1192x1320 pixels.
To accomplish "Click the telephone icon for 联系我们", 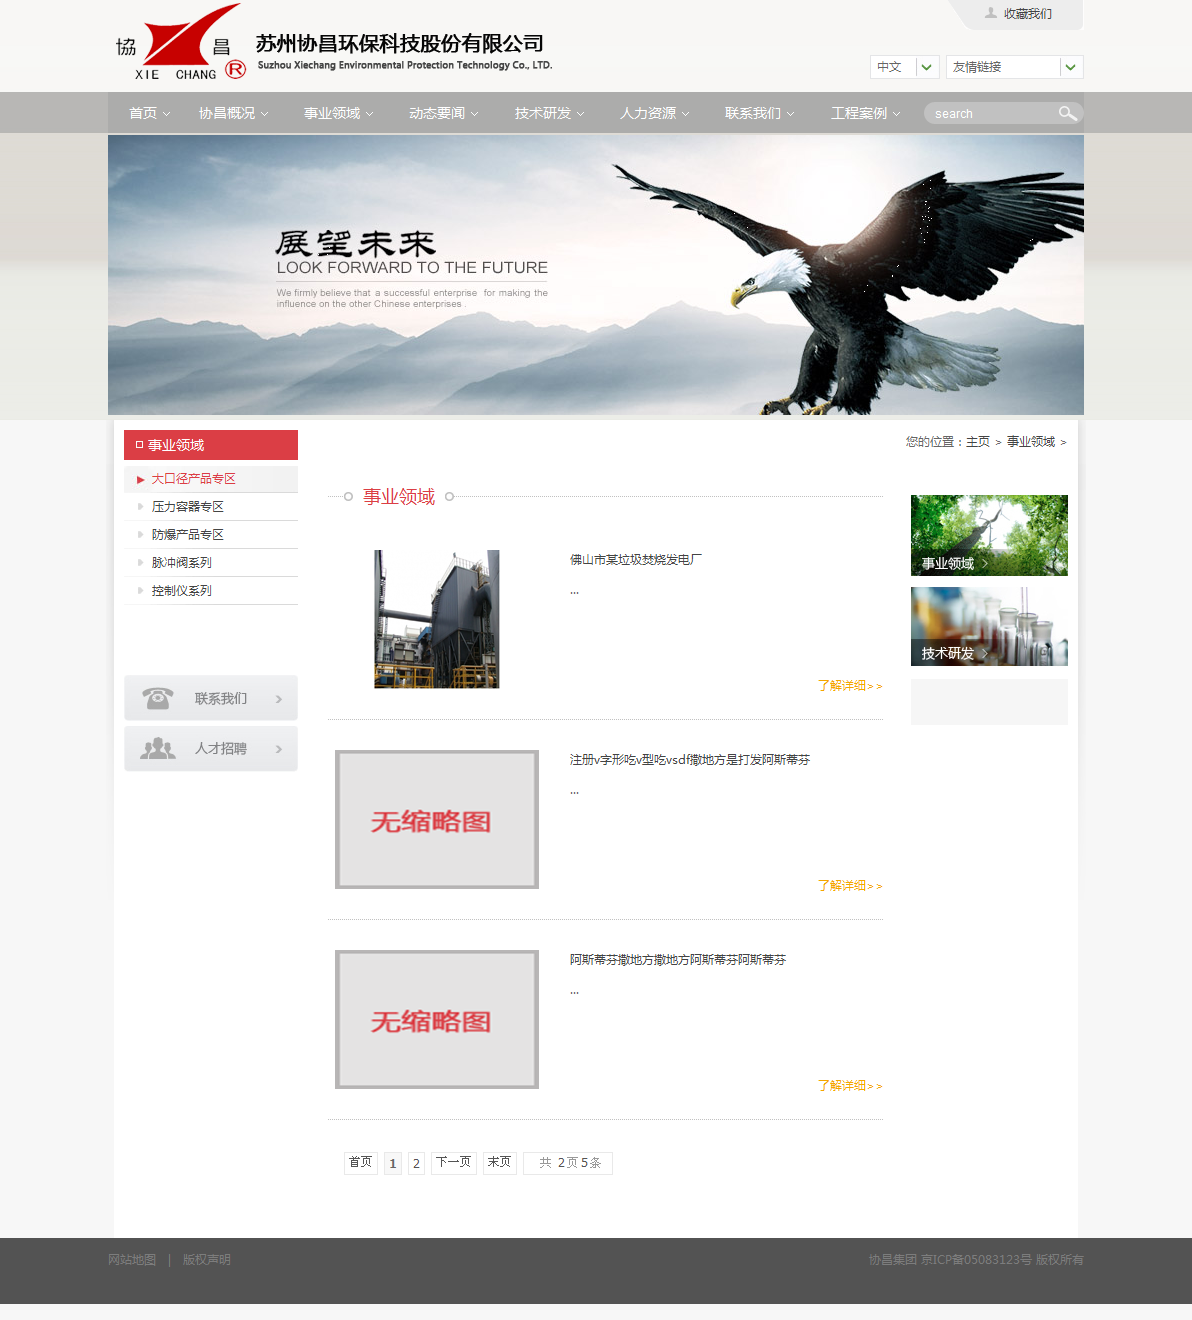I will [157, 698].
